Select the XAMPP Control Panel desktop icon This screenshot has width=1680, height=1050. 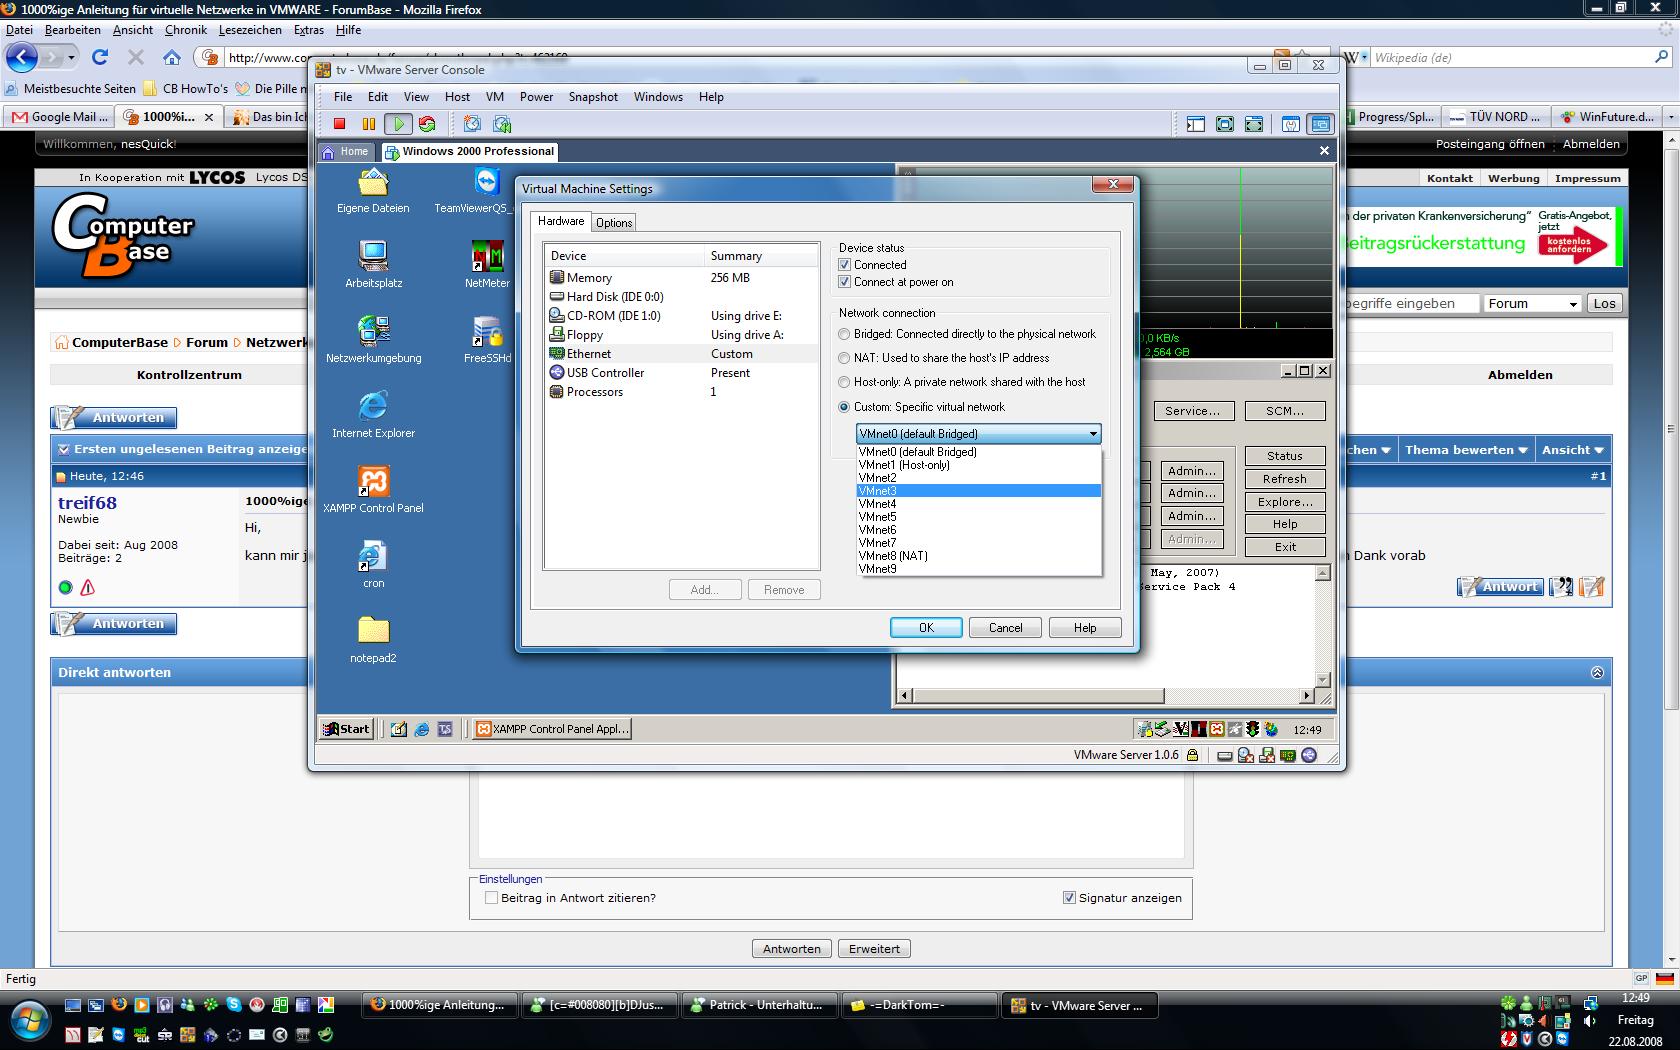click(373, 490)
